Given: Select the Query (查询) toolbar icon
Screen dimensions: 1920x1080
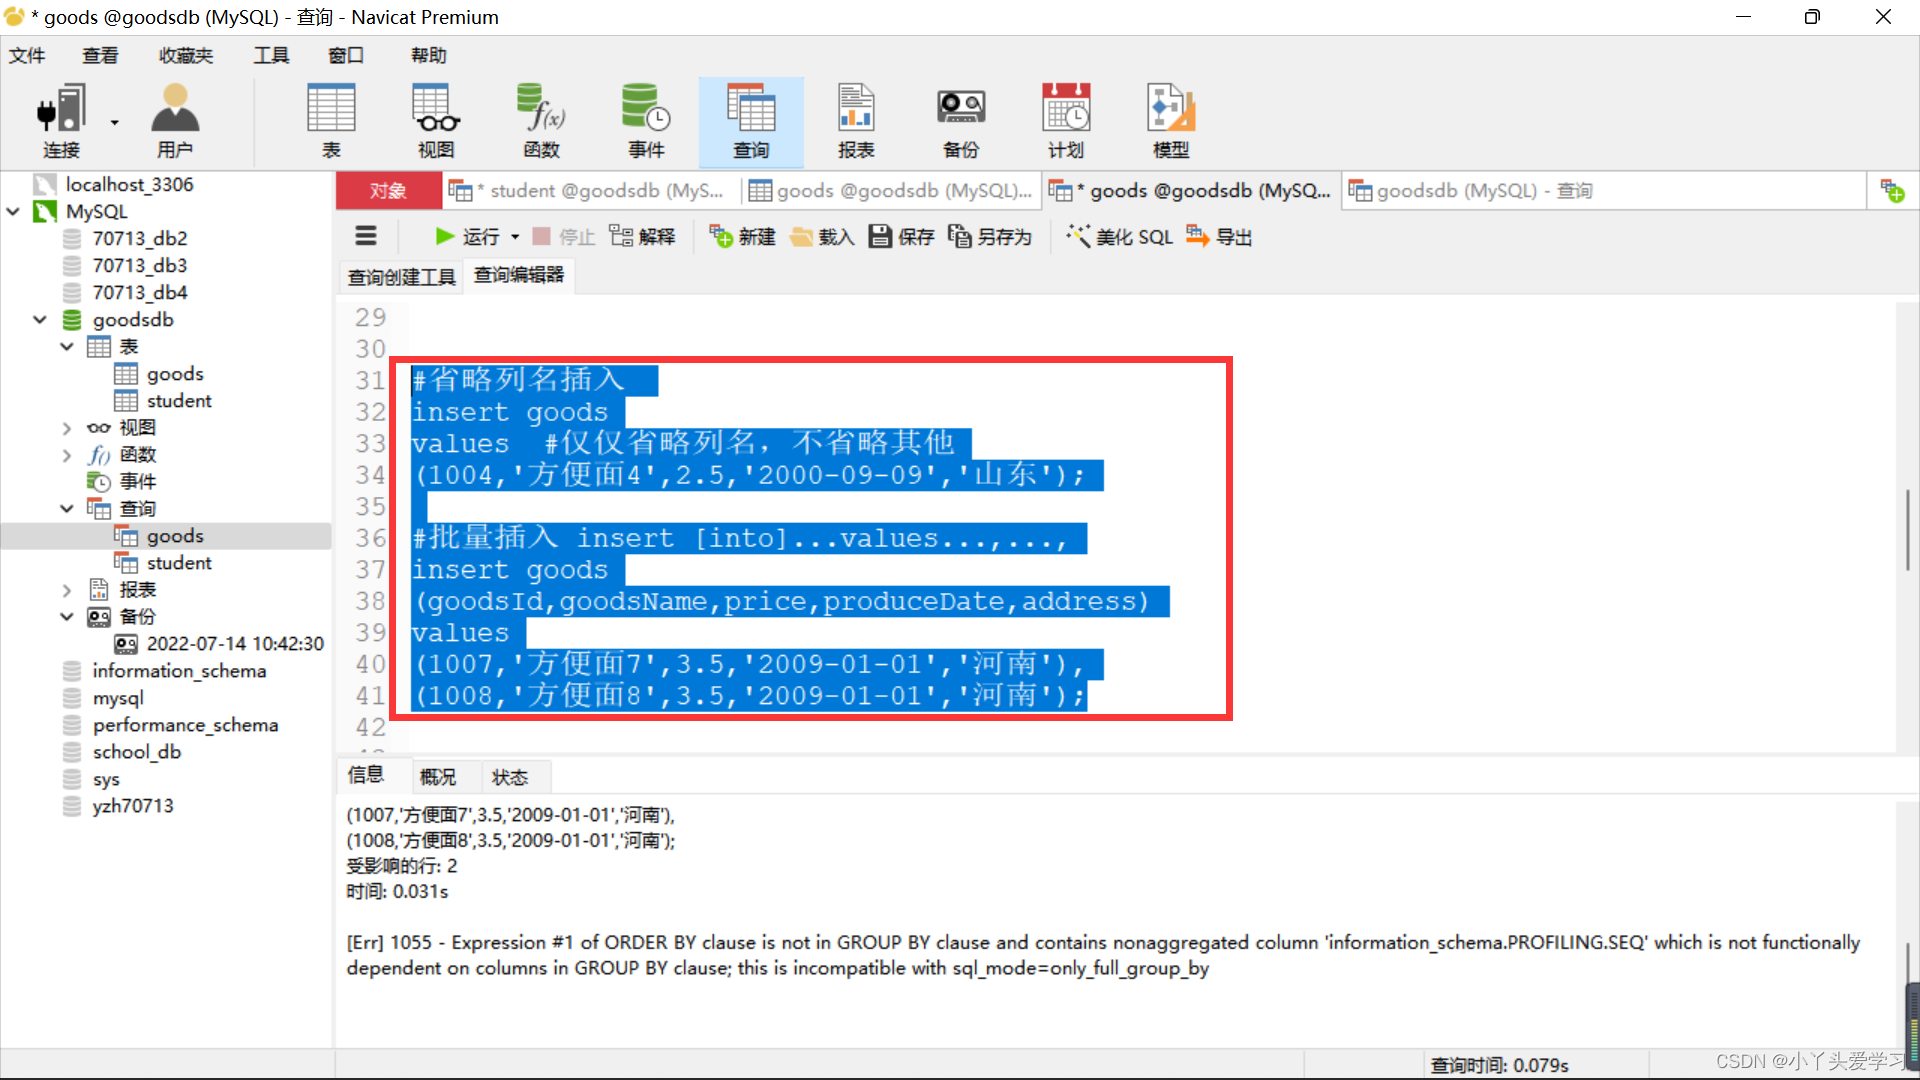Looking at the screenshot, I should [751, 121].
